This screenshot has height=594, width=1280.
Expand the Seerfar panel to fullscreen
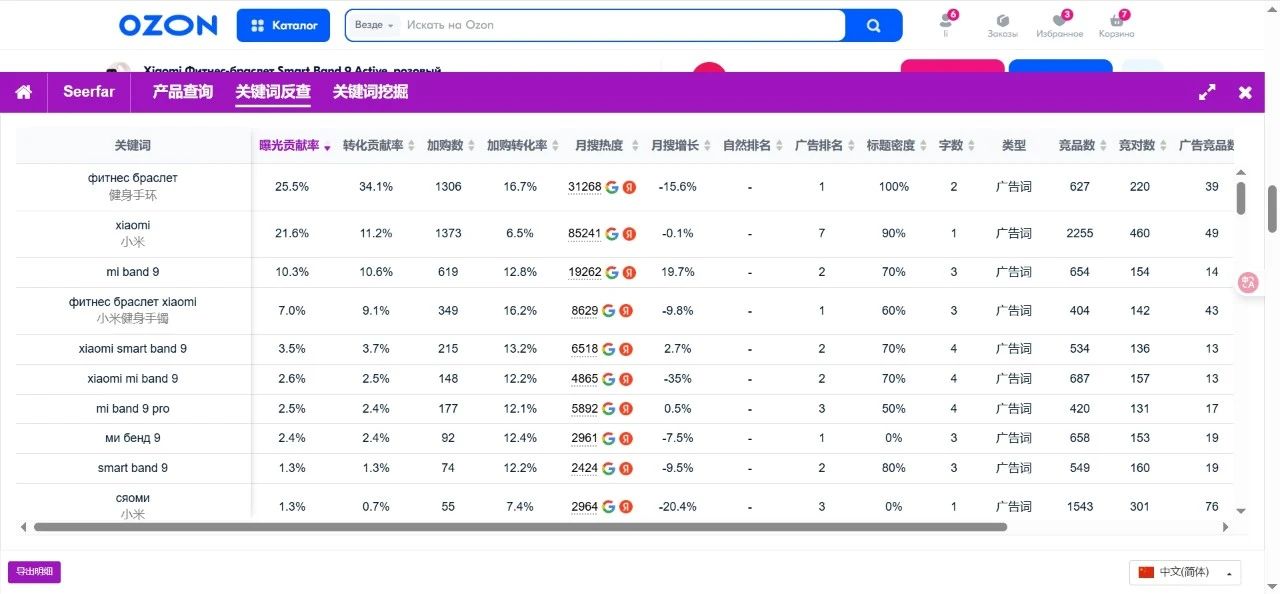click(1207, 92)
